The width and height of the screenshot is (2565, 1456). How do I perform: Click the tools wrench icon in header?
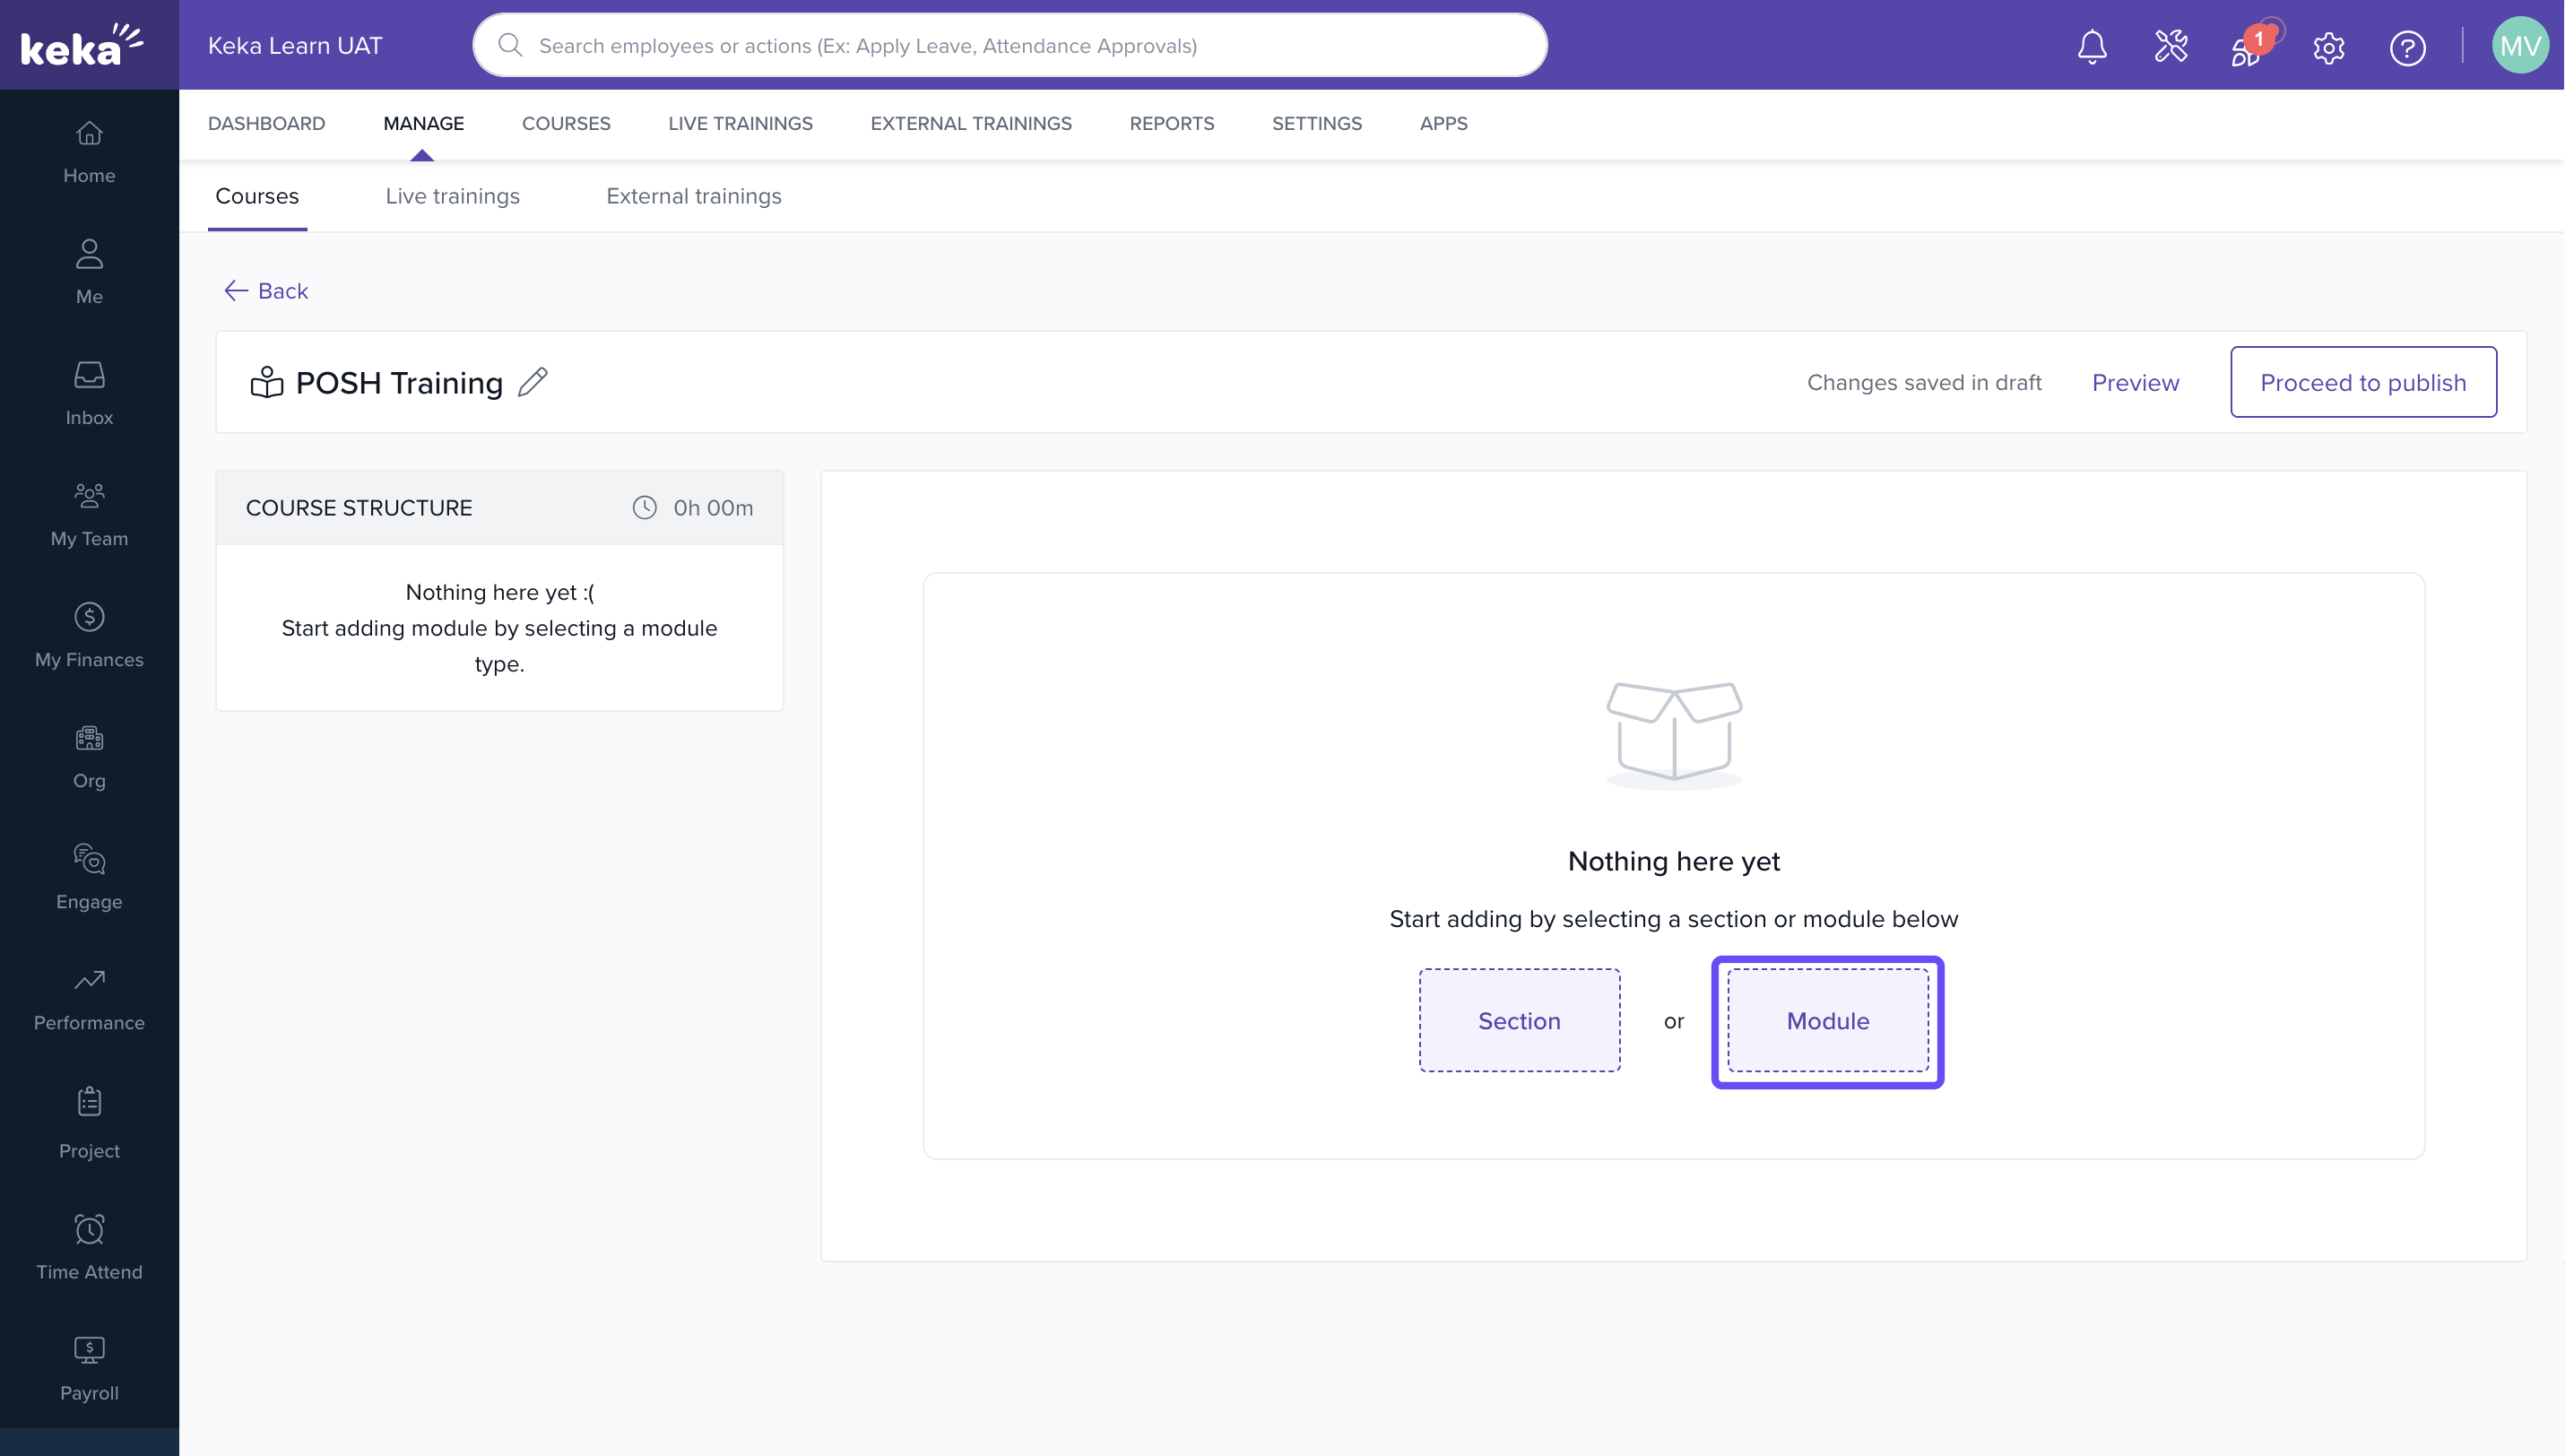coord(2171,46)
